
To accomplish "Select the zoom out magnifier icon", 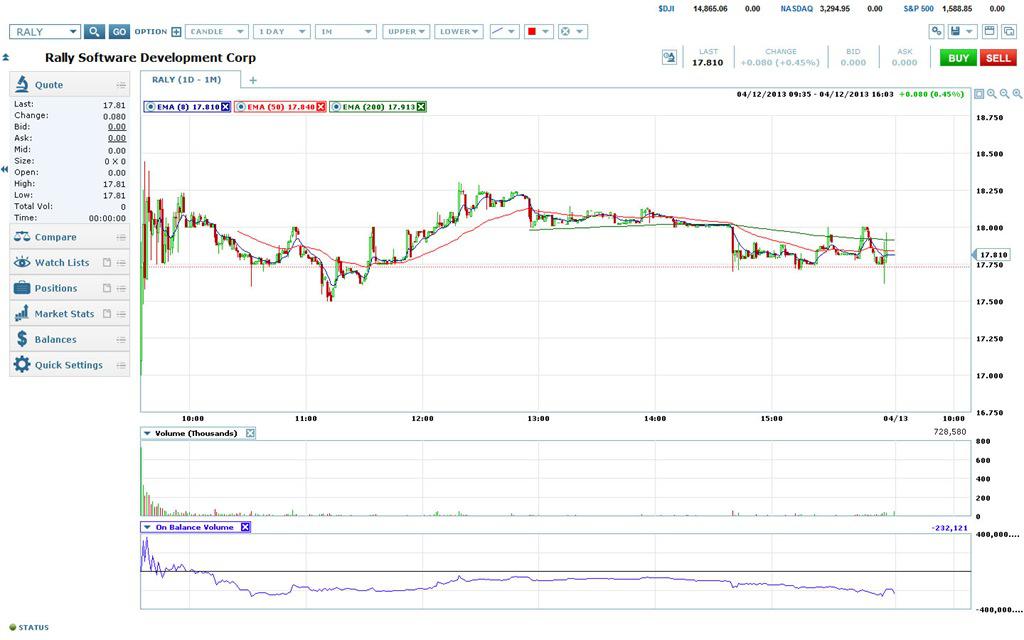I will pos(1004,92).
